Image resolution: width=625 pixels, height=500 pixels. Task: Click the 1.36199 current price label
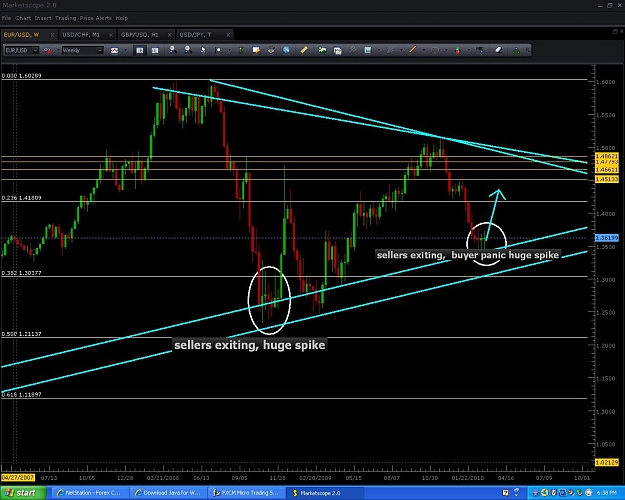pos(607,238)
